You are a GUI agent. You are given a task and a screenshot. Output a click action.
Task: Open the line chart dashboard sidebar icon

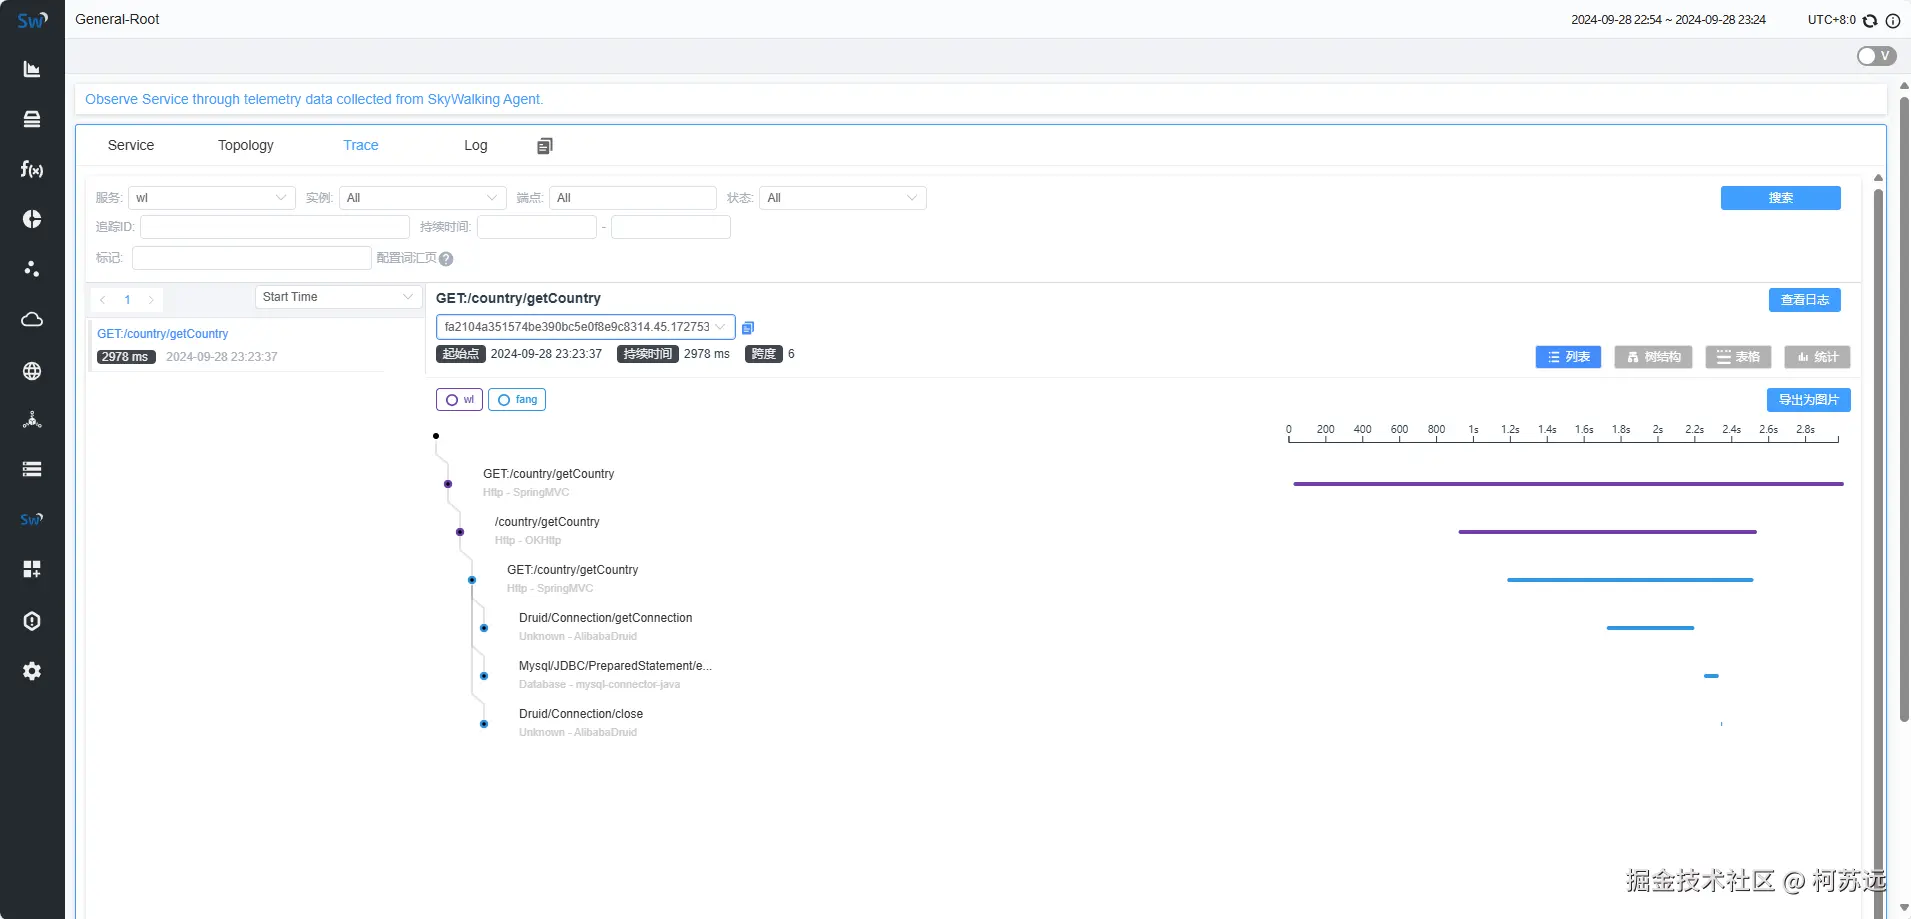[32, 69]
